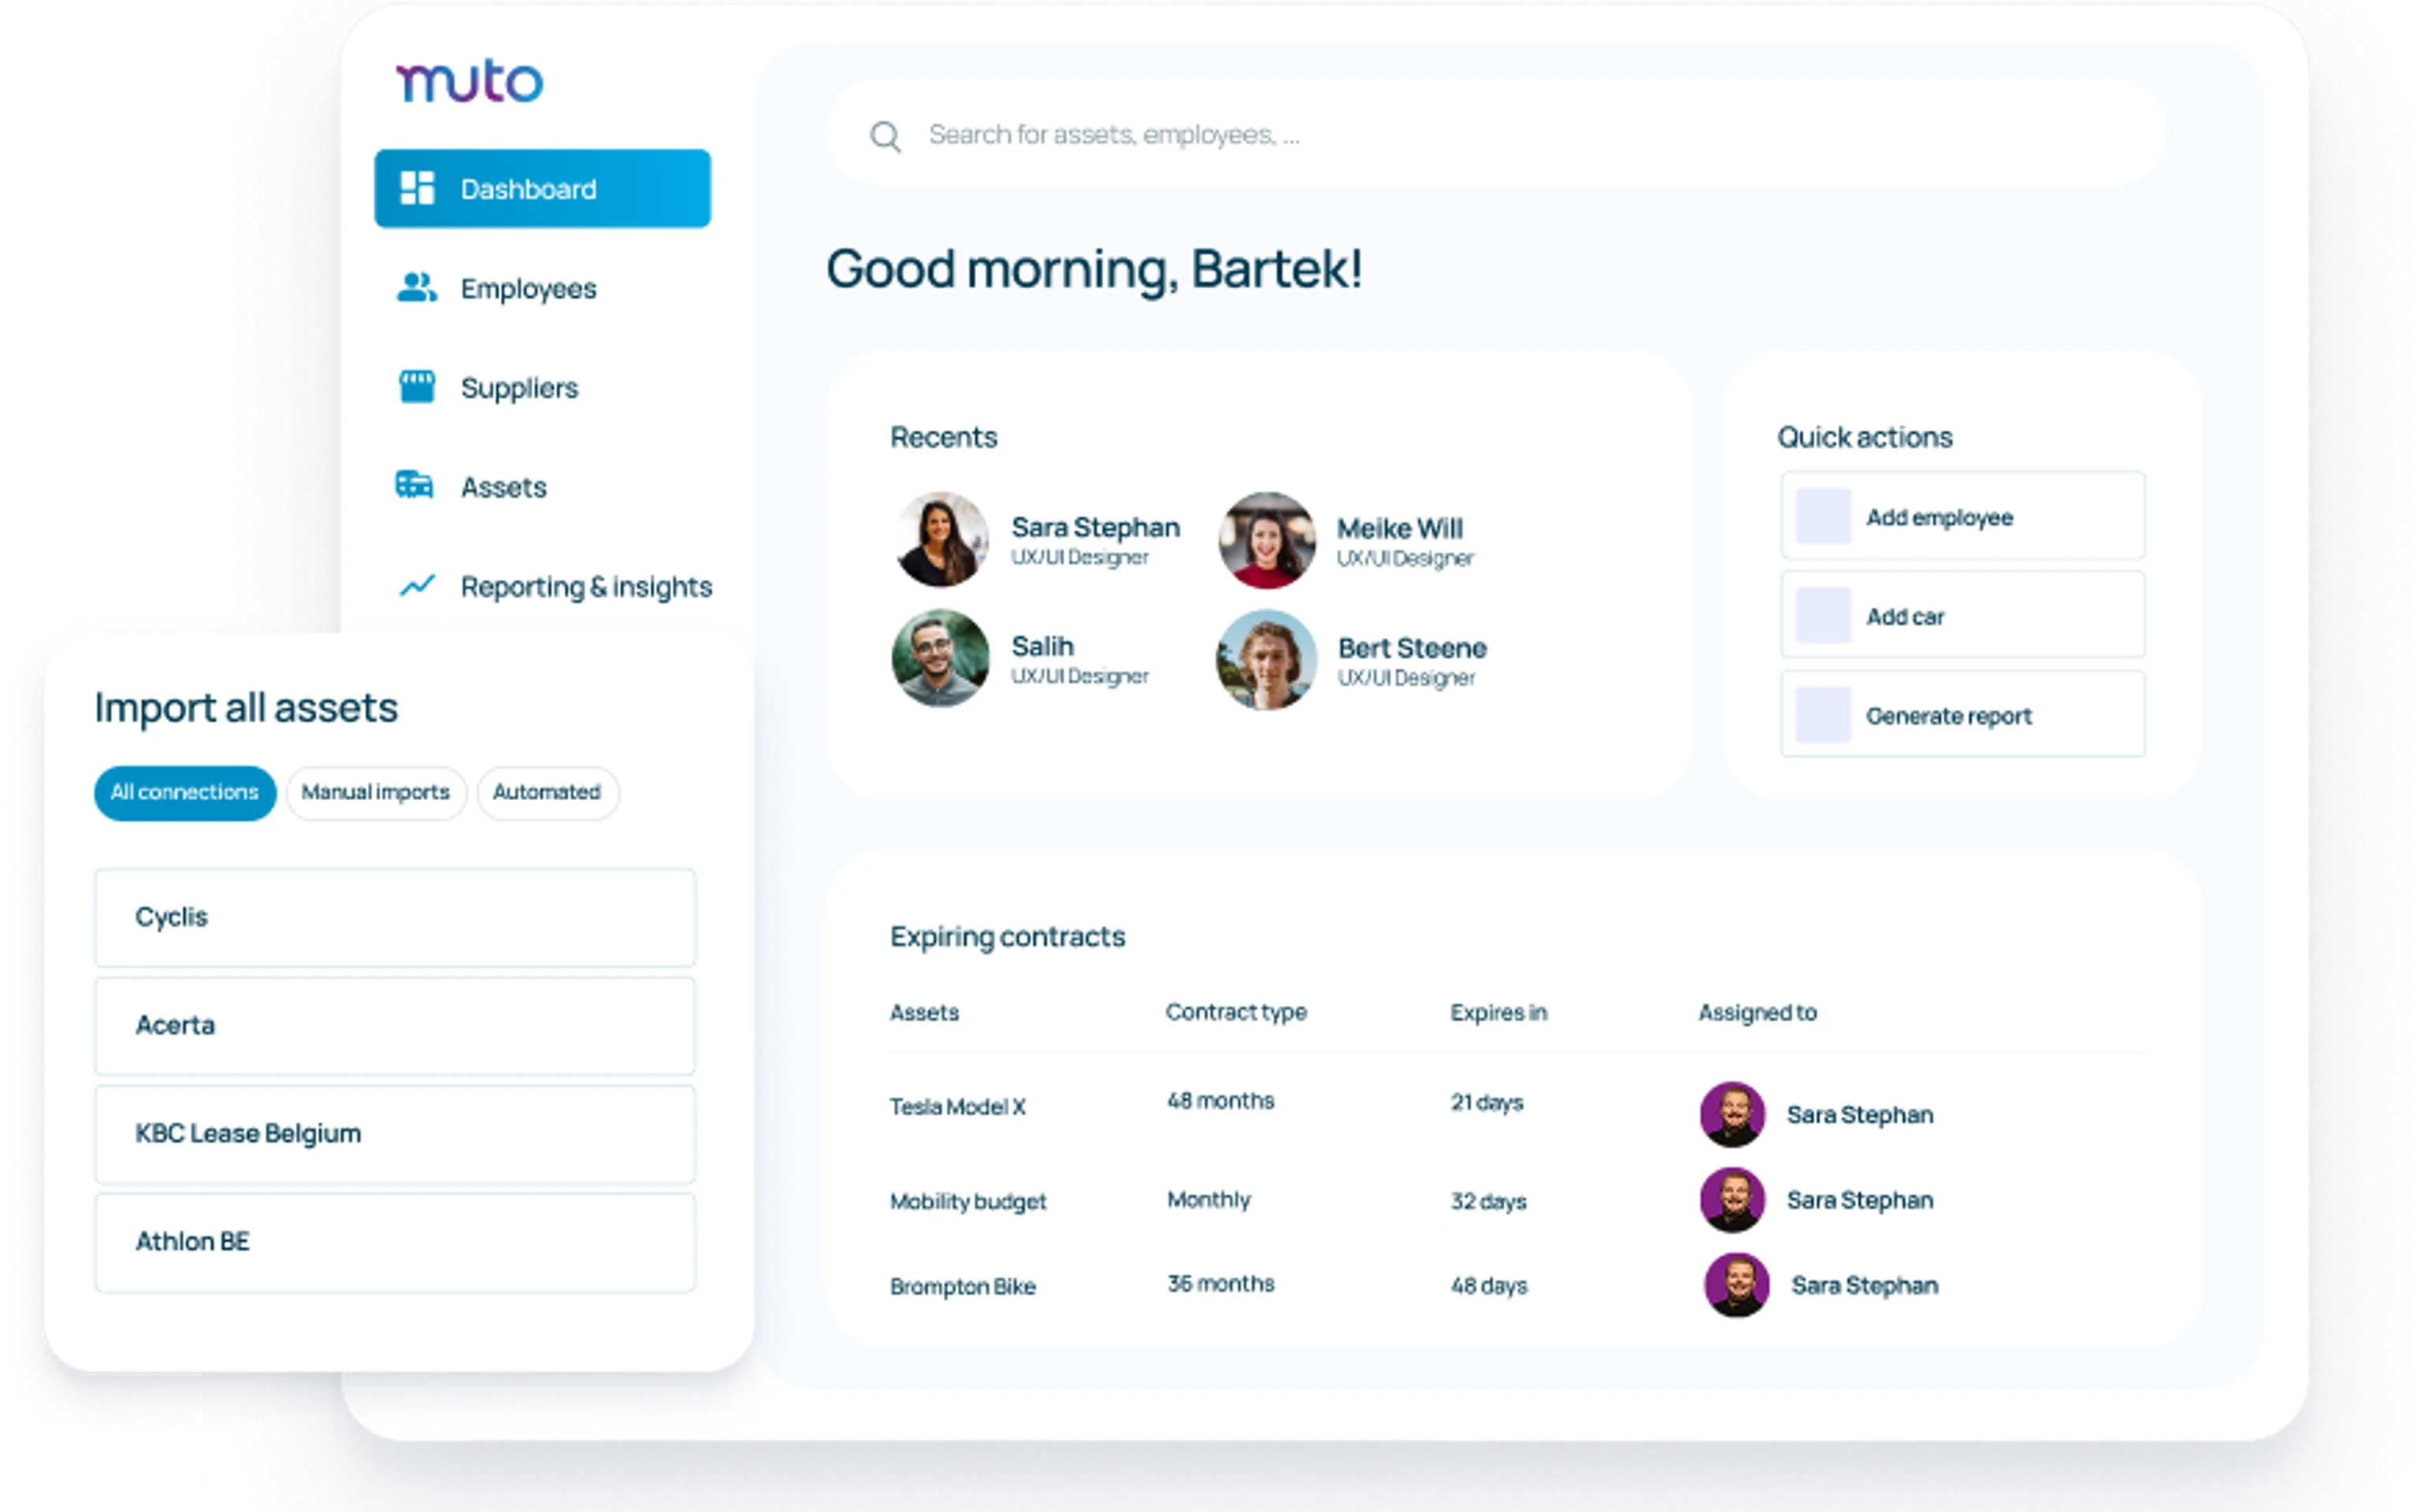This screenshot has height=1512, width=2420.
Task: Click the 36 months contract value
Action: (x=1221, y=1284)
